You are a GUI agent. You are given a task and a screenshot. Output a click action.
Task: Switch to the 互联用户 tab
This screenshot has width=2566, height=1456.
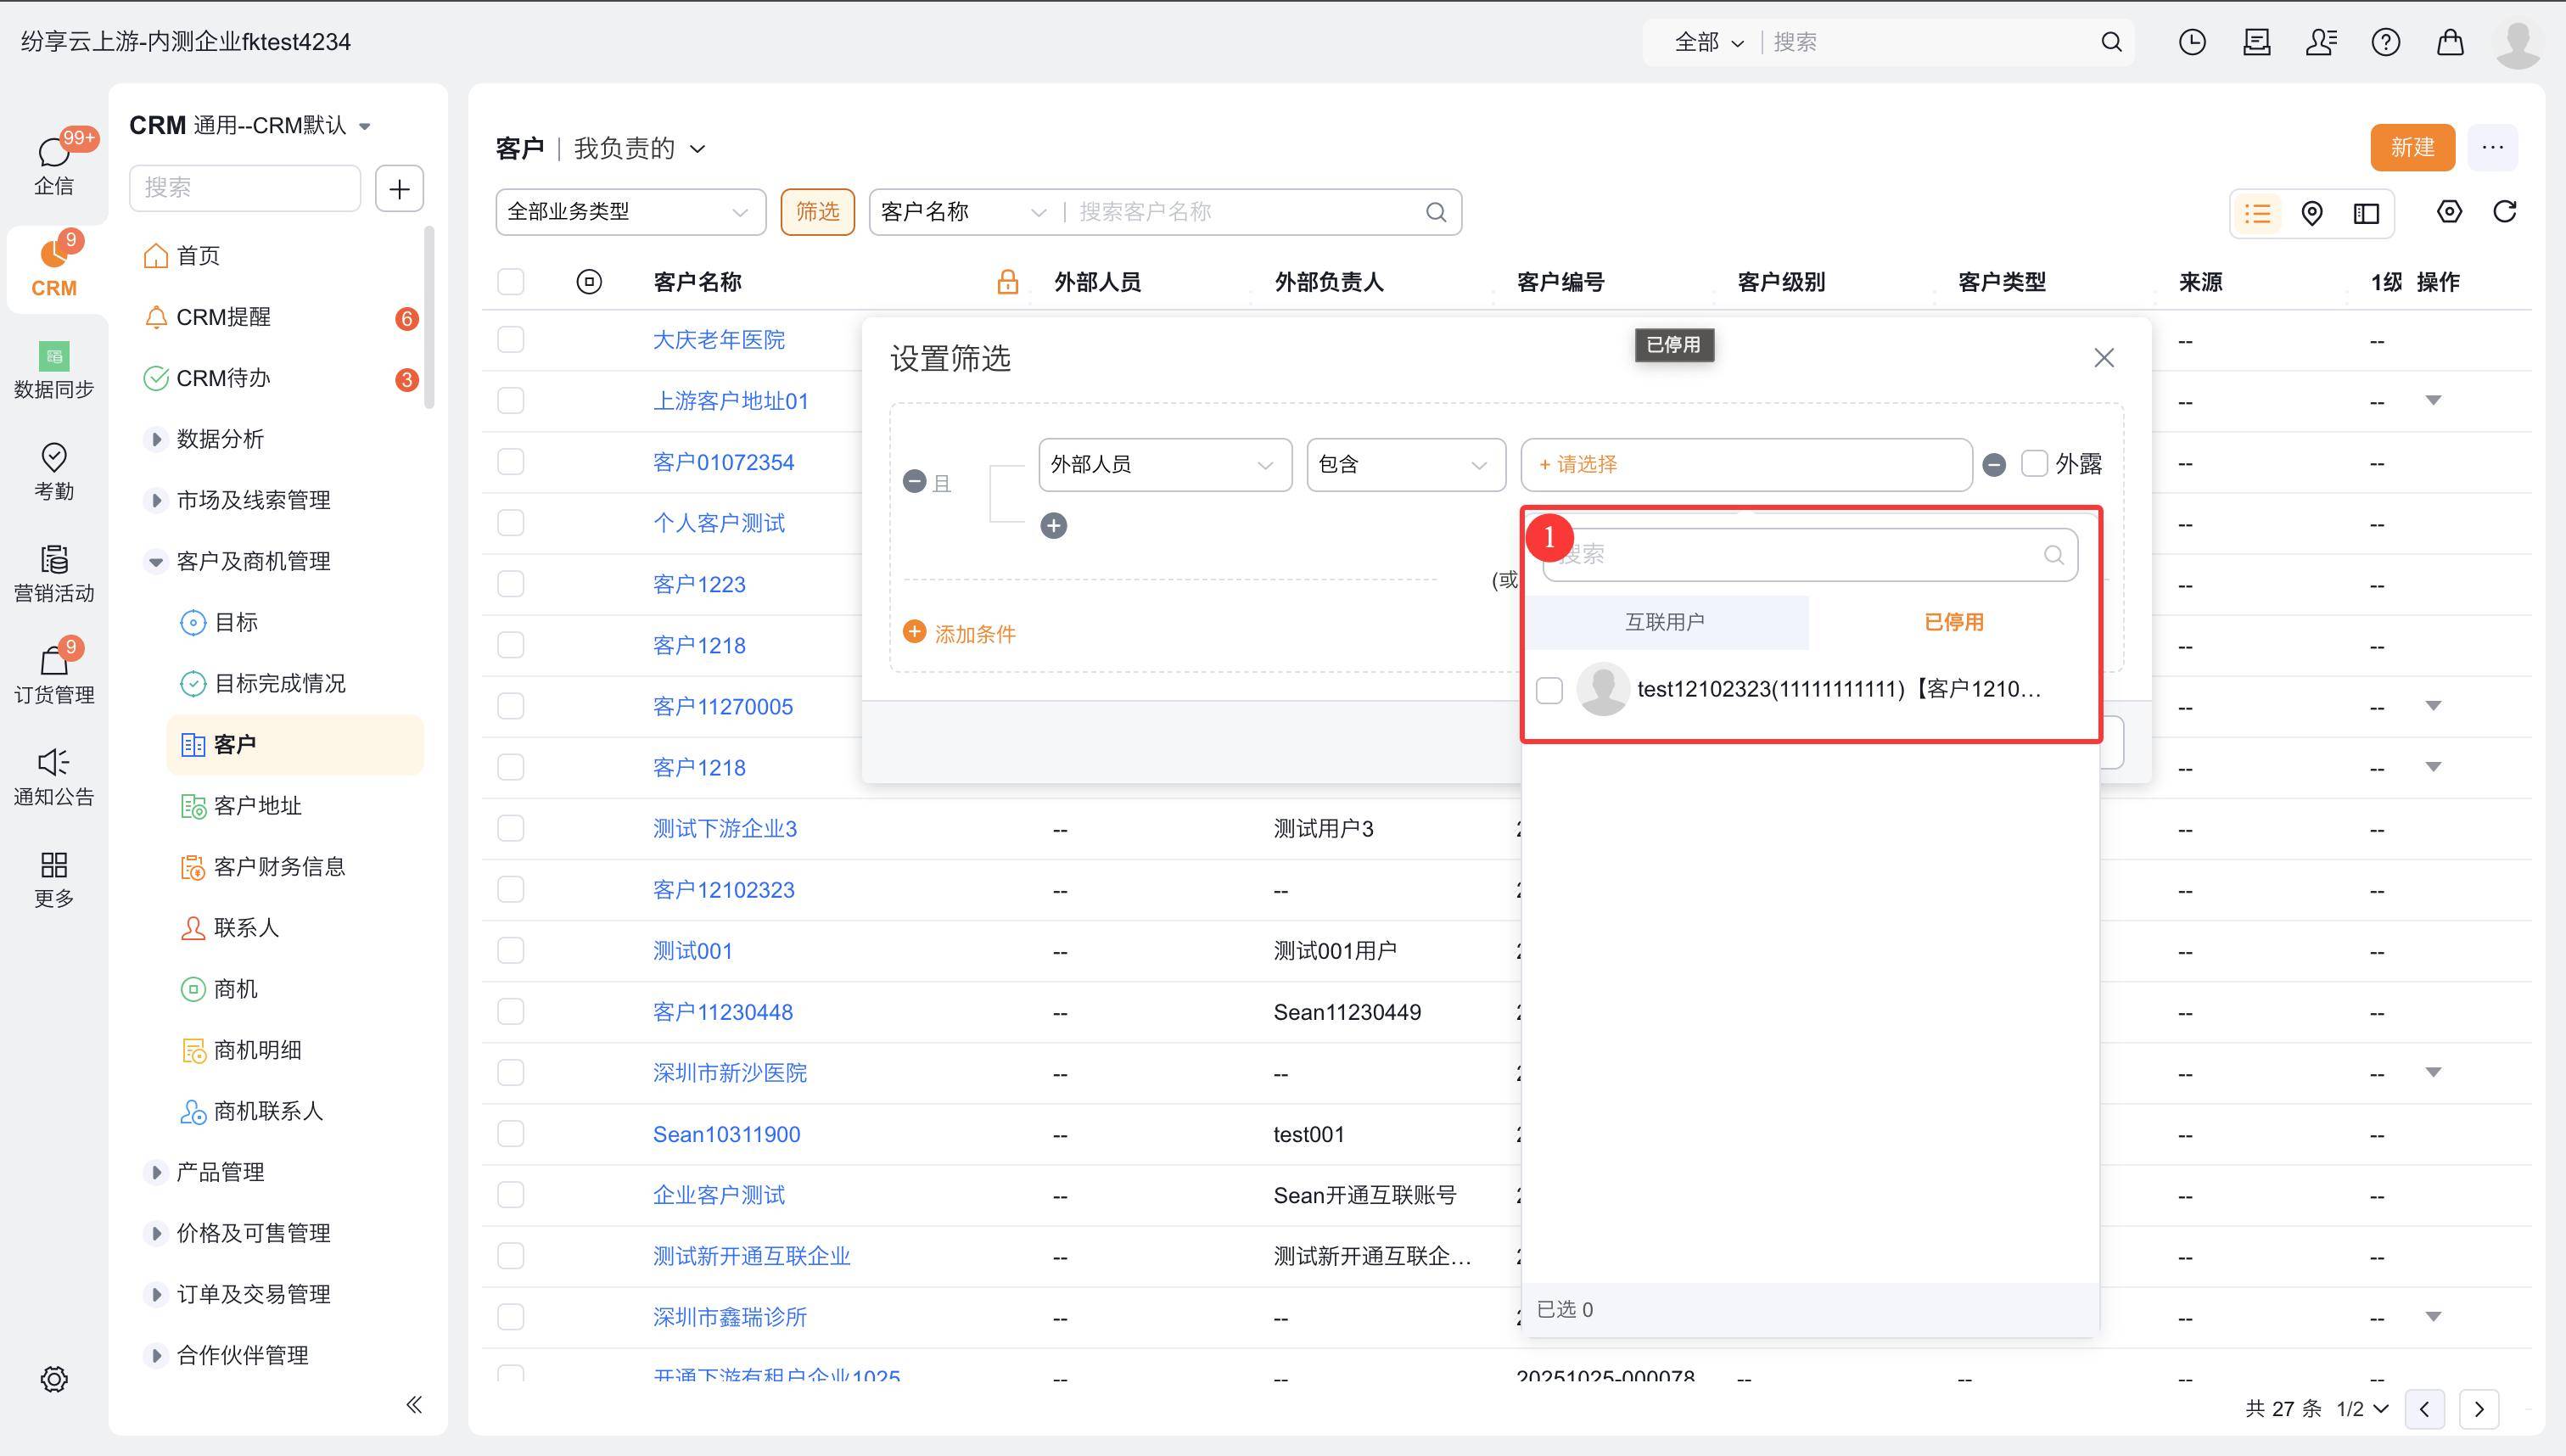coord(1665,622)
